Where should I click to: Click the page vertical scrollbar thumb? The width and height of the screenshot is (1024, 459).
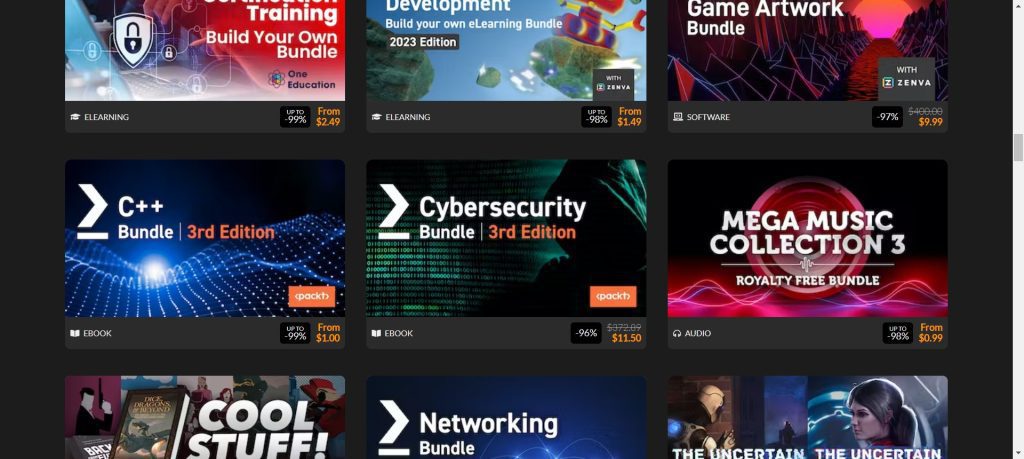point(1018,147)
